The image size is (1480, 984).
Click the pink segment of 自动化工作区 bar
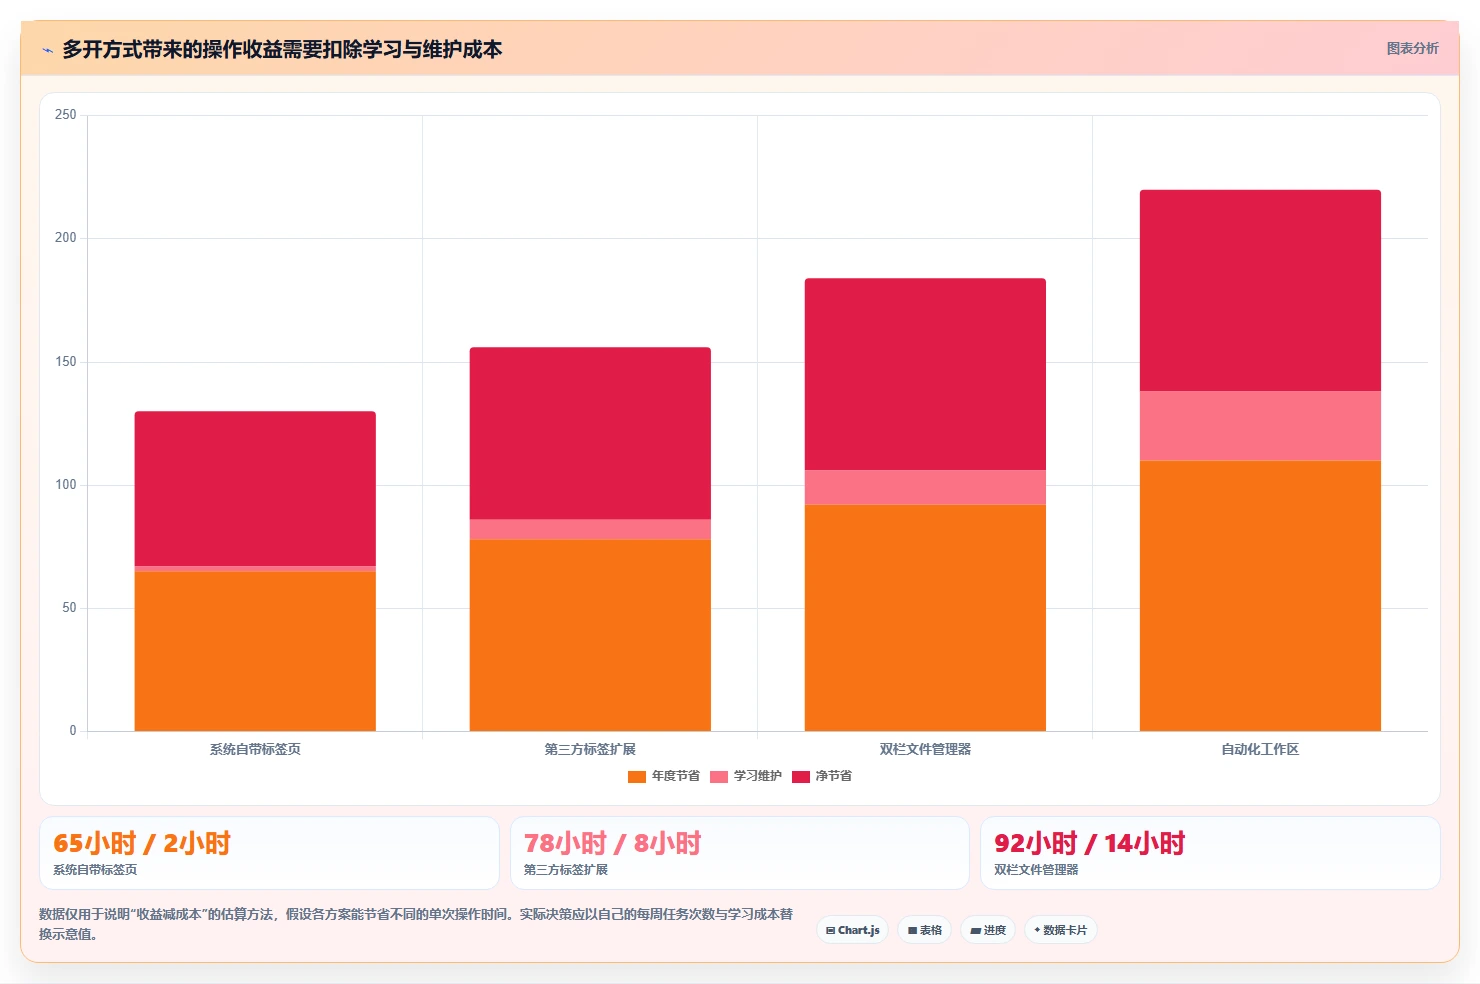(x=1260, y=426)
